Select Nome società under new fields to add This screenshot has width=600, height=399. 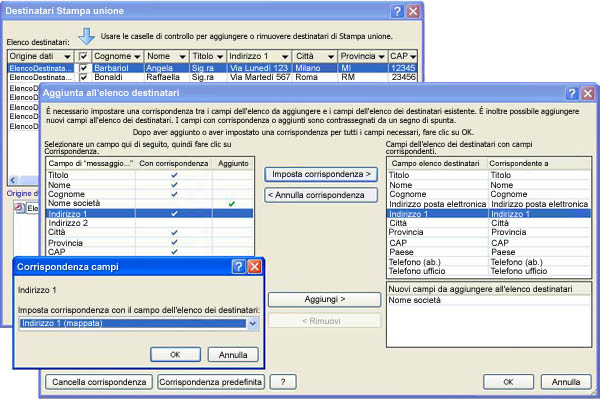pos(489,300)
